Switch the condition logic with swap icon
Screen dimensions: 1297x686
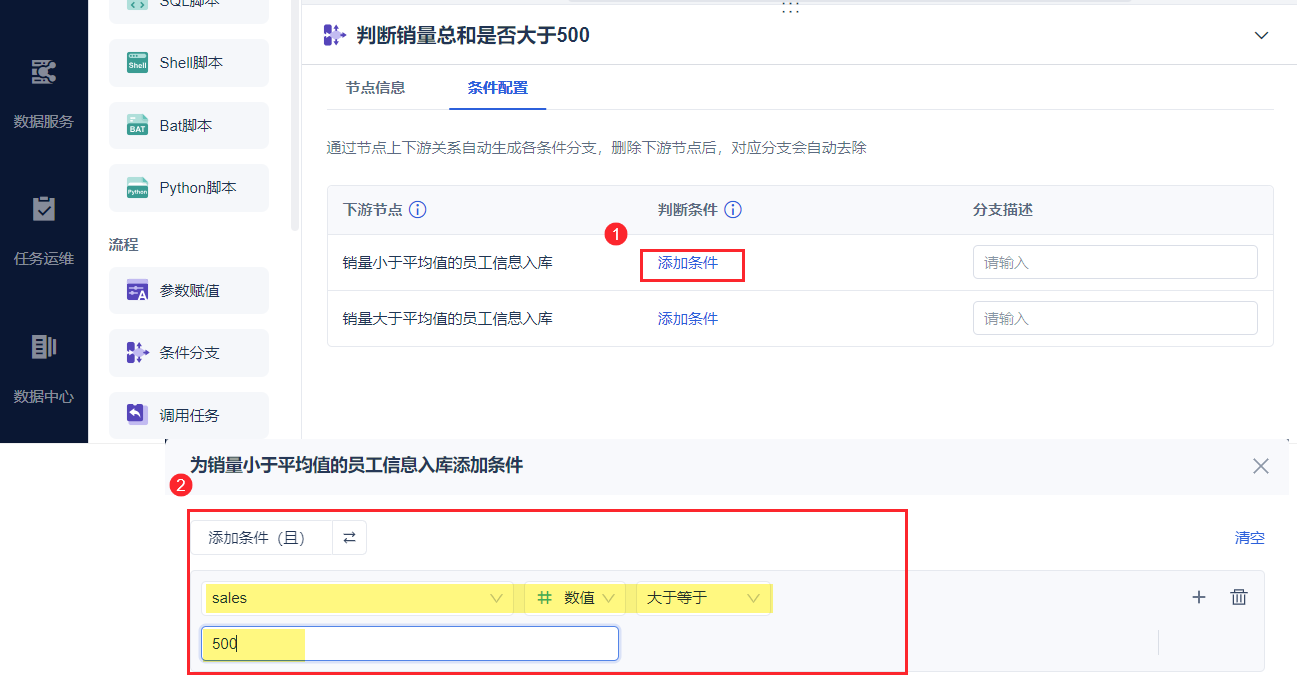click(349, 537)
